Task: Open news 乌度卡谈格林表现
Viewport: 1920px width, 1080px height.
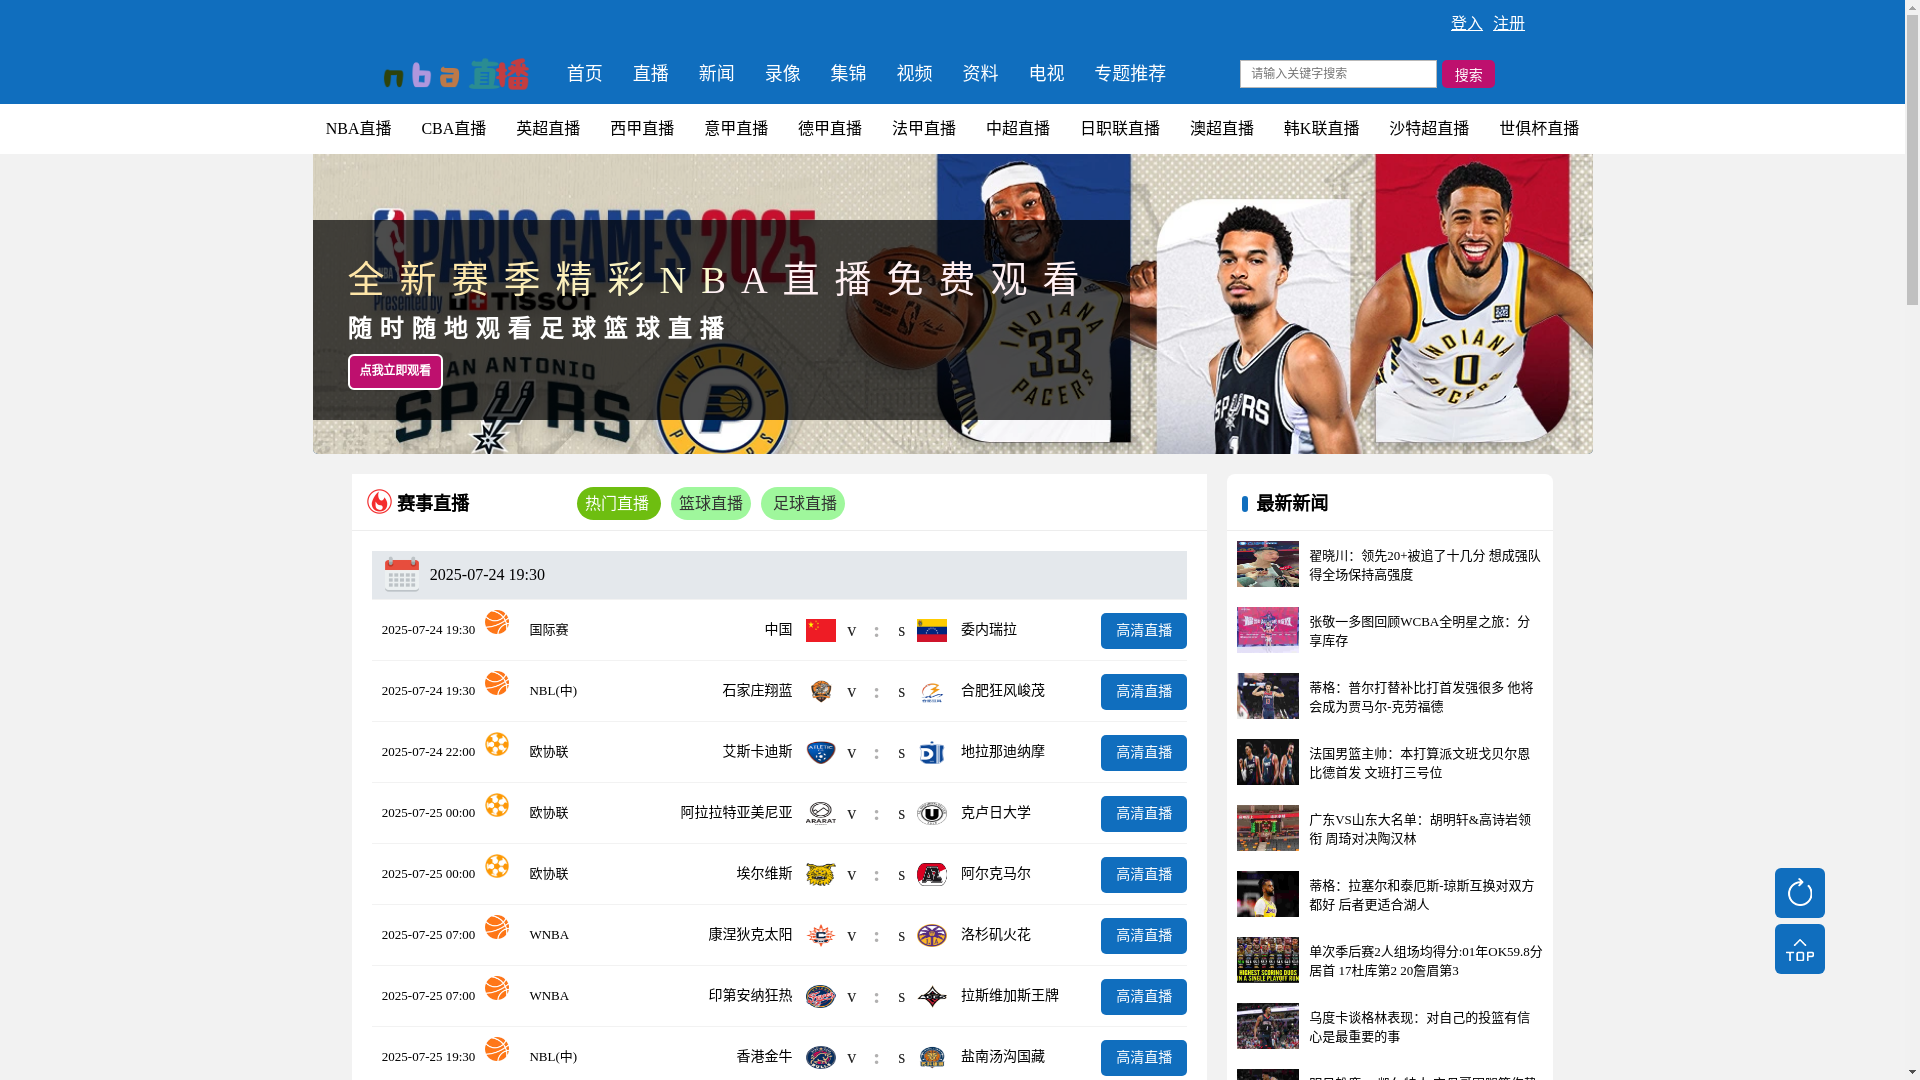Action: point(1420,1027)
